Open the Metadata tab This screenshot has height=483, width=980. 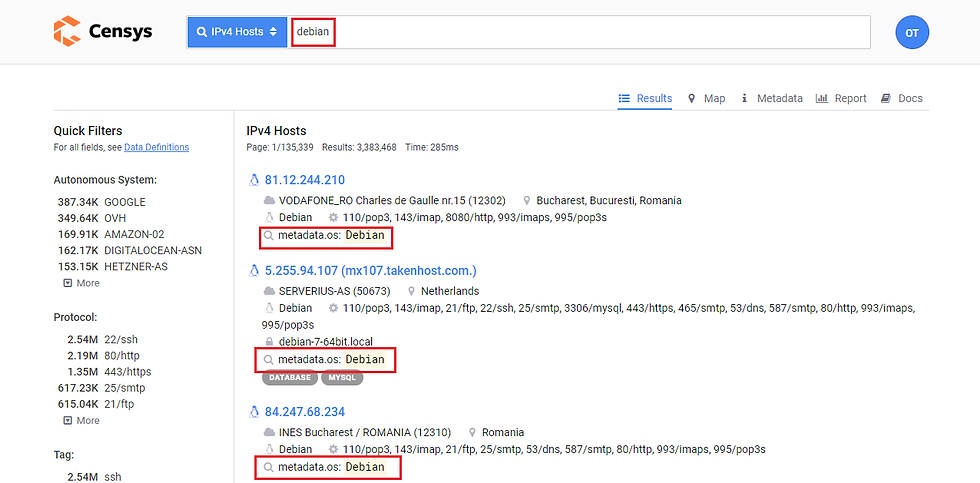[772, 98]
